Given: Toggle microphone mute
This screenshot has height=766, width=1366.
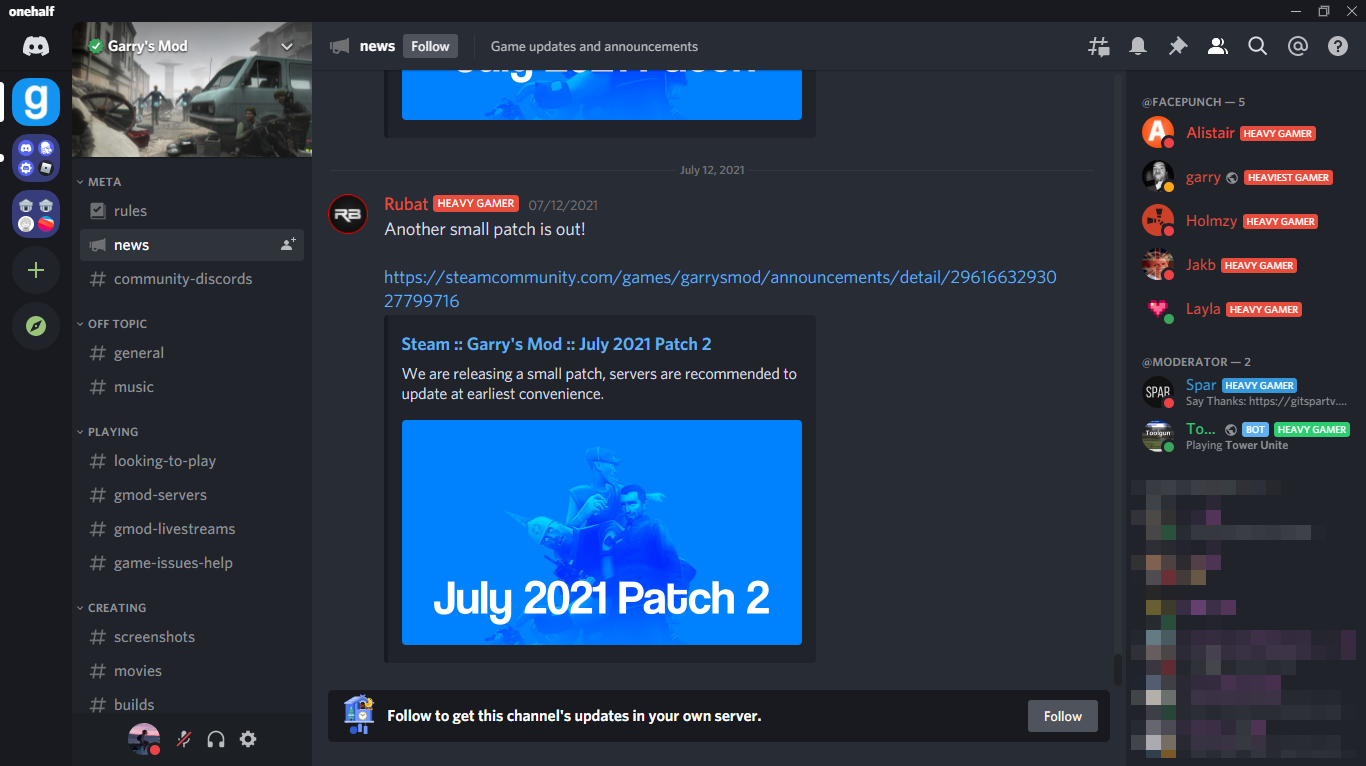Looking at the screenshot, I should (x=184, y=739).
